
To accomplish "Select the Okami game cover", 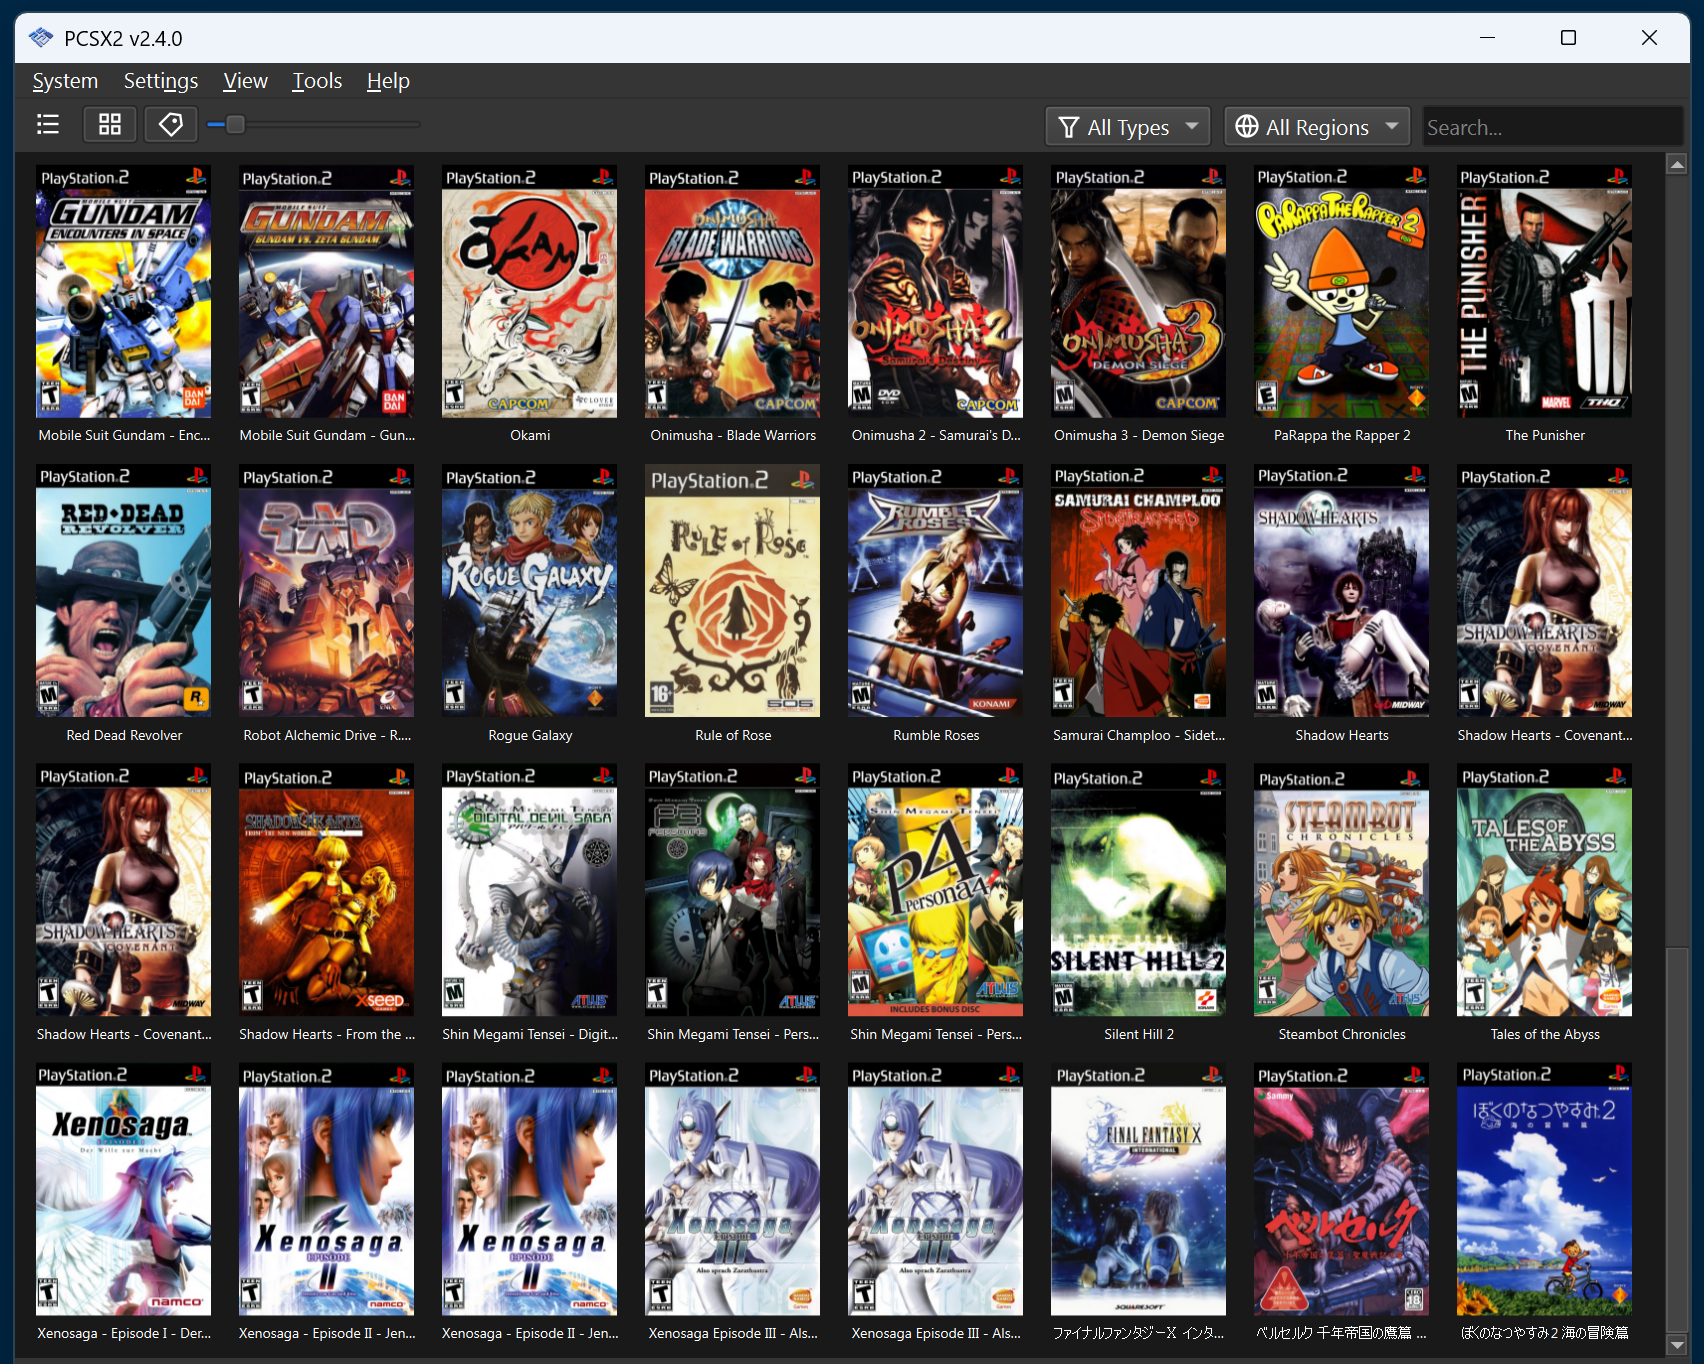I will 530,291.
